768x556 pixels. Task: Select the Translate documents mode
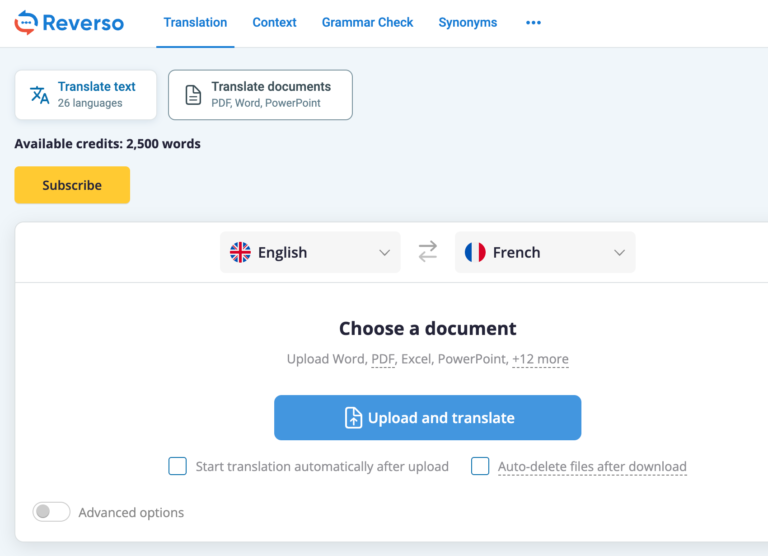click(x=260, y=95)
